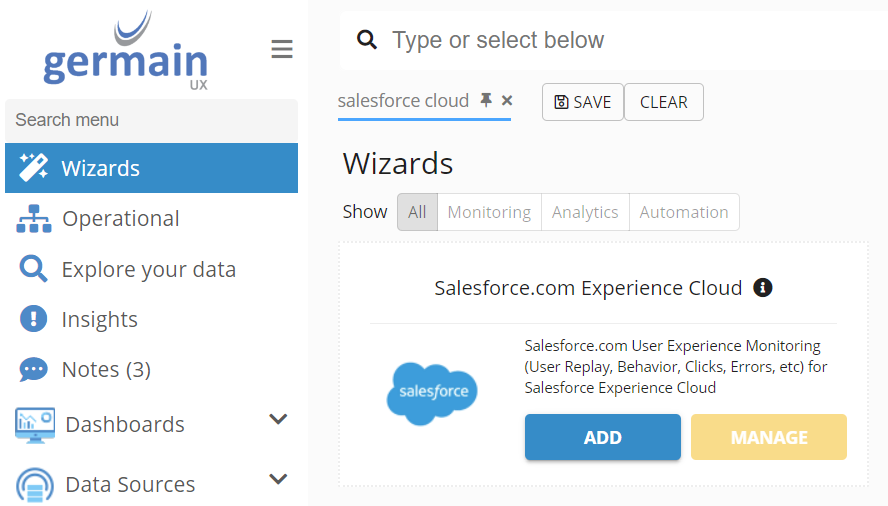Pin the salesforce cloud filter
Screen dimensions: 888x506
[x=486, y=100]
